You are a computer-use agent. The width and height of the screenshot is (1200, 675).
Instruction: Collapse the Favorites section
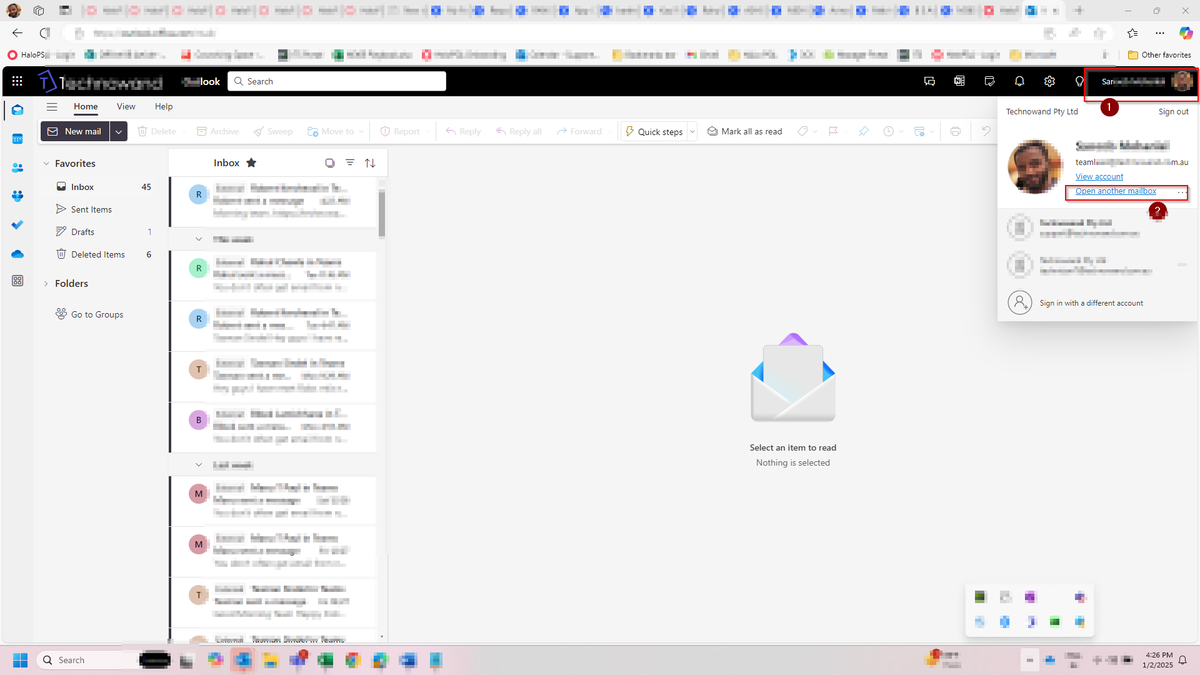coord(46,163)
